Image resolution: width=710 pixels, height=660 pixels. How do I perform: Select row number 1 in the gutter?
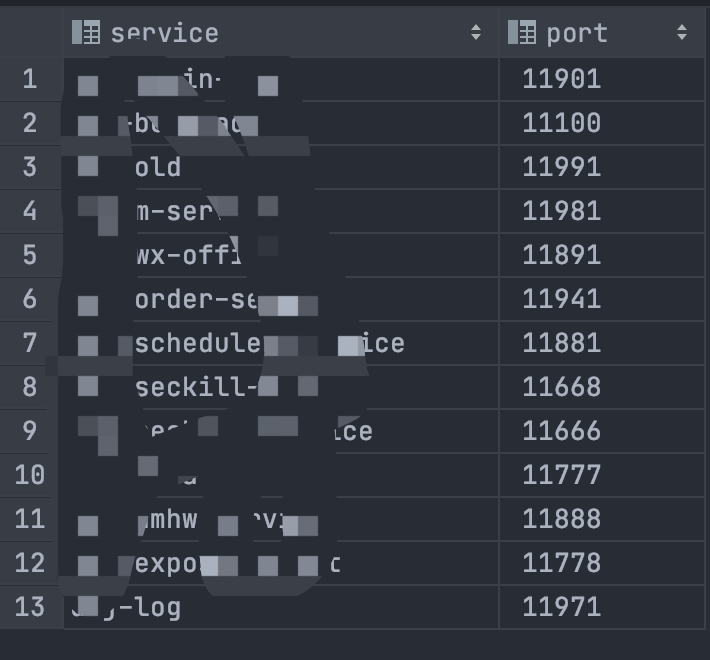point(29,79)
